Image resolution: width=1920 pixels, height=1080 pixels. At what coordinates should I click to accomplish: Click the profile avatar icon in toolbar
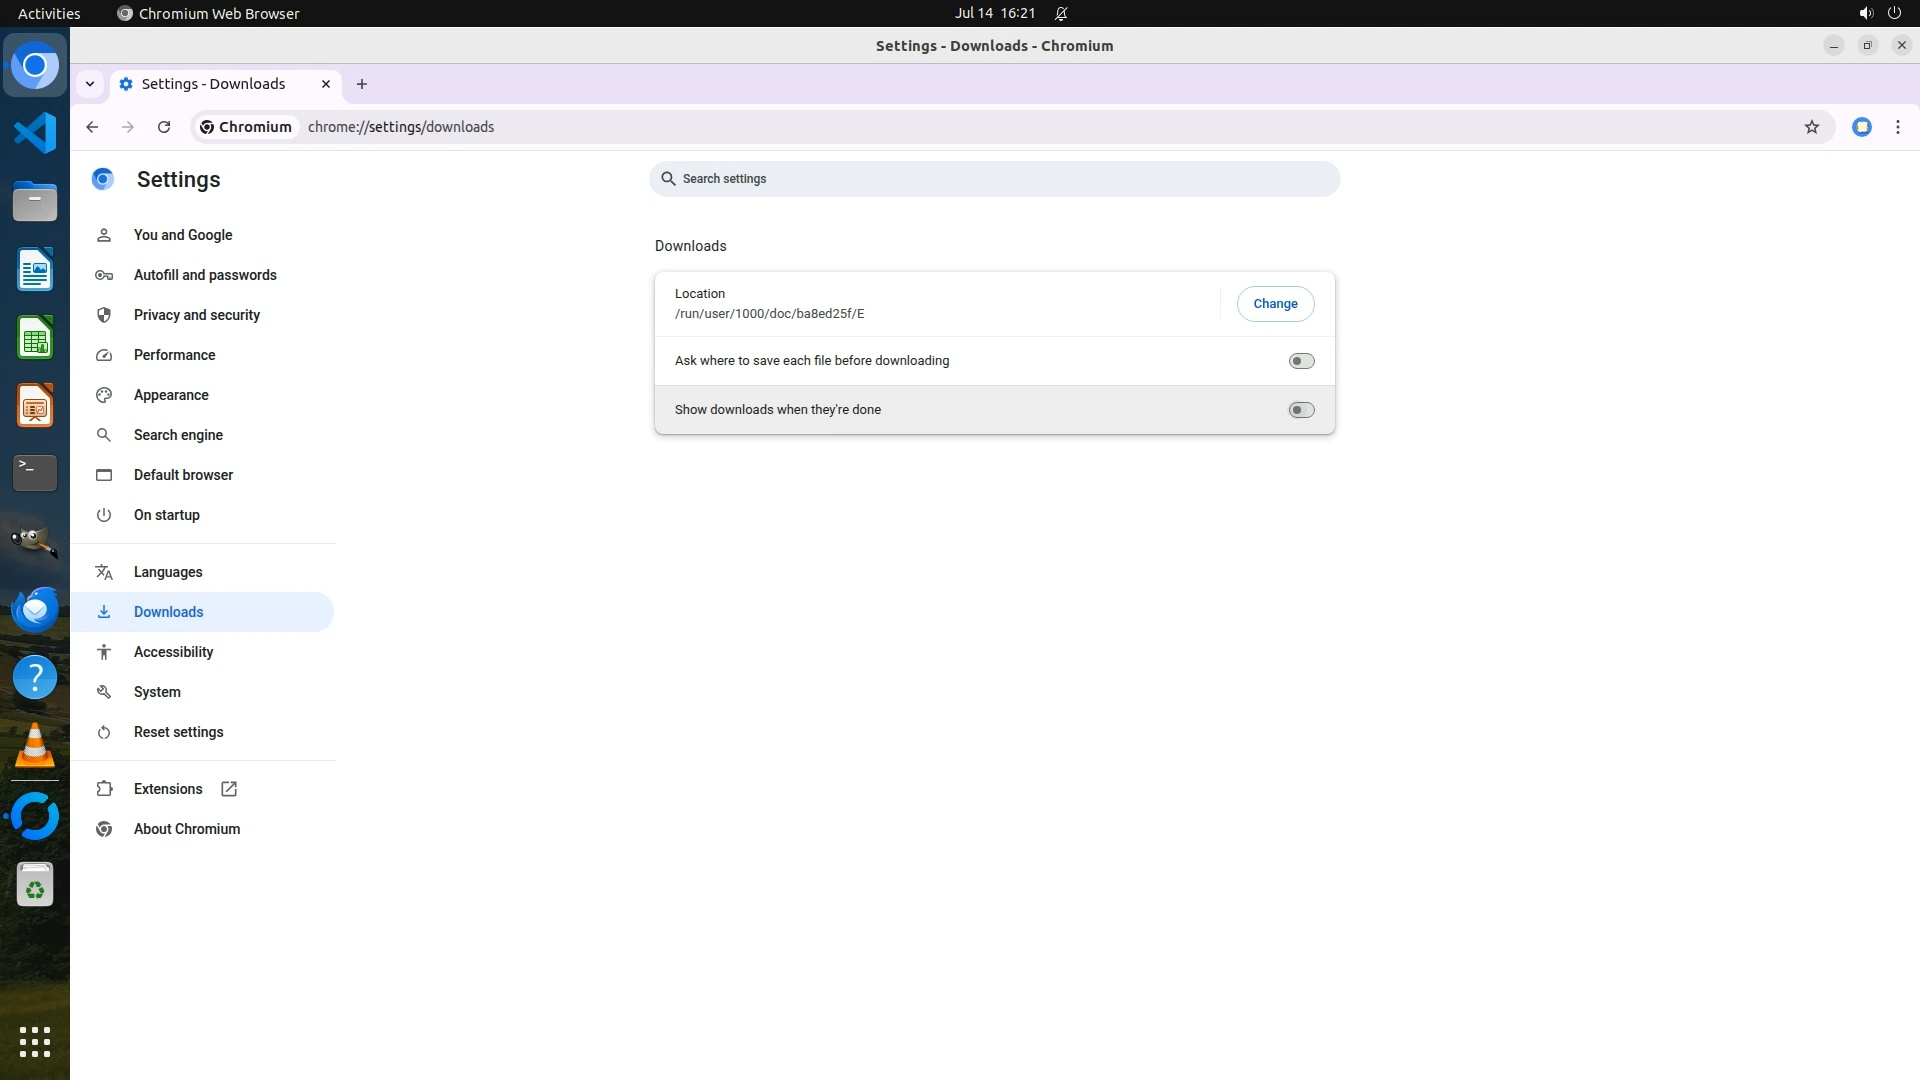coord(1861,127)
